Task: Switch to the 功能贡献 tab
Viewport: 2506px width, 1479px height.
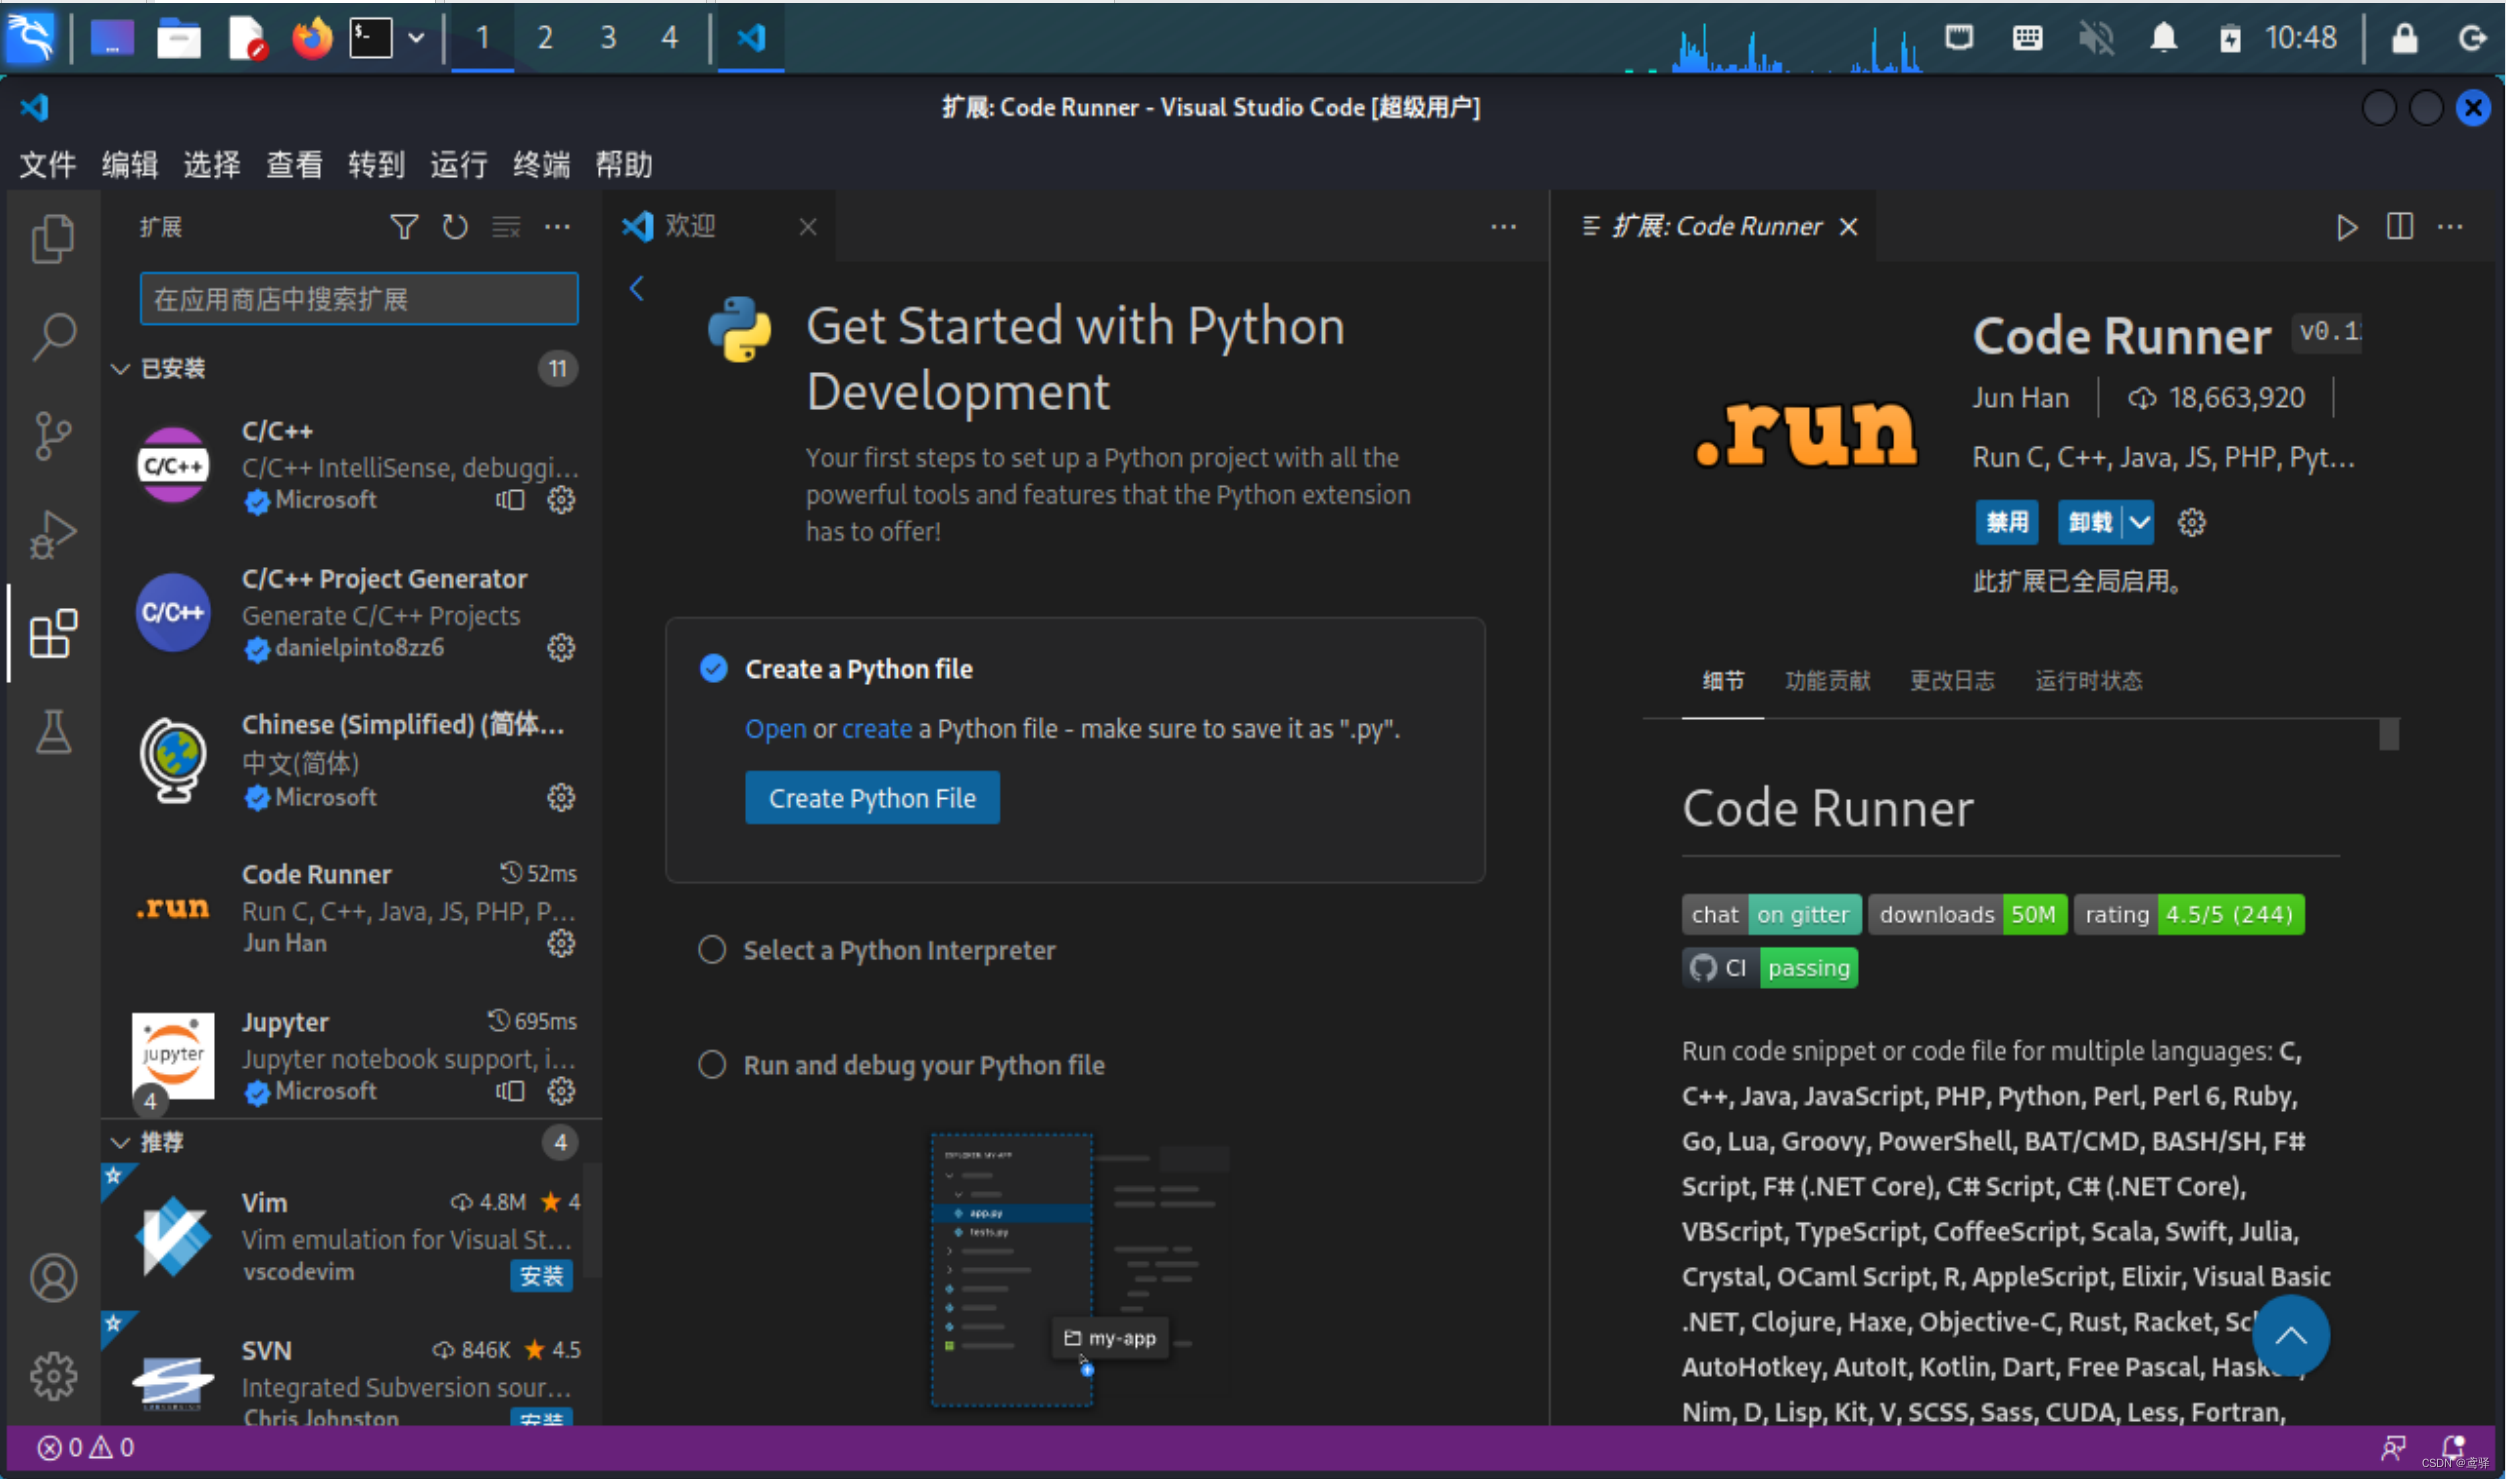Action: (x=1827, y=680)
